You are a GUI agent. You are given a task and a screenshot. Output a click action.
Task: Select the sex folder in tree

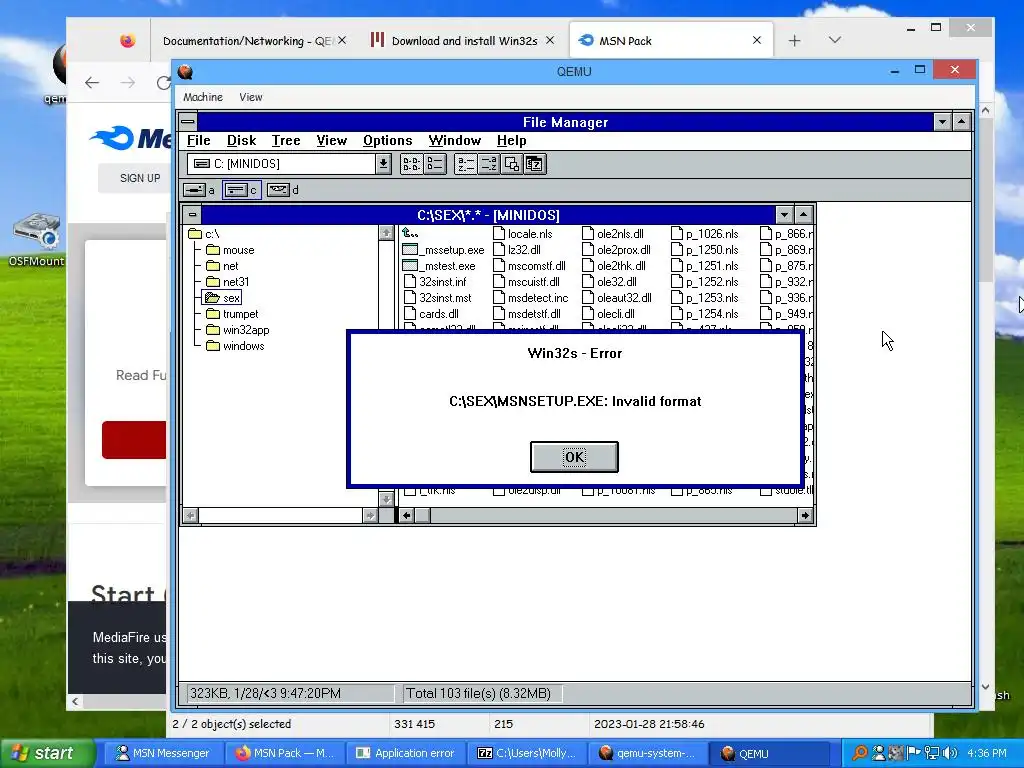223,298
